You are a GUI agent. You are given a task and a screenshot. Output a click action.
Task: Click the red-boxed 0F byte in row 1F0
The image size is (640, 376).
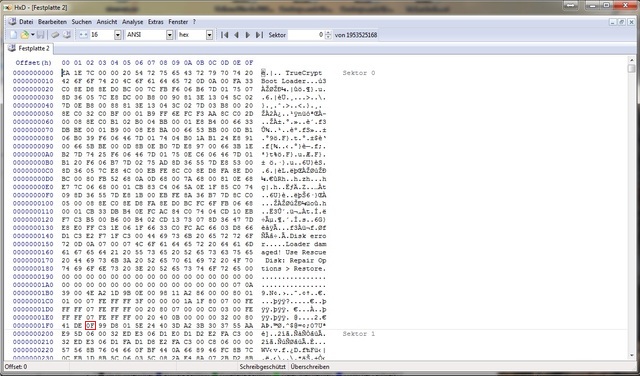[90, 326]
